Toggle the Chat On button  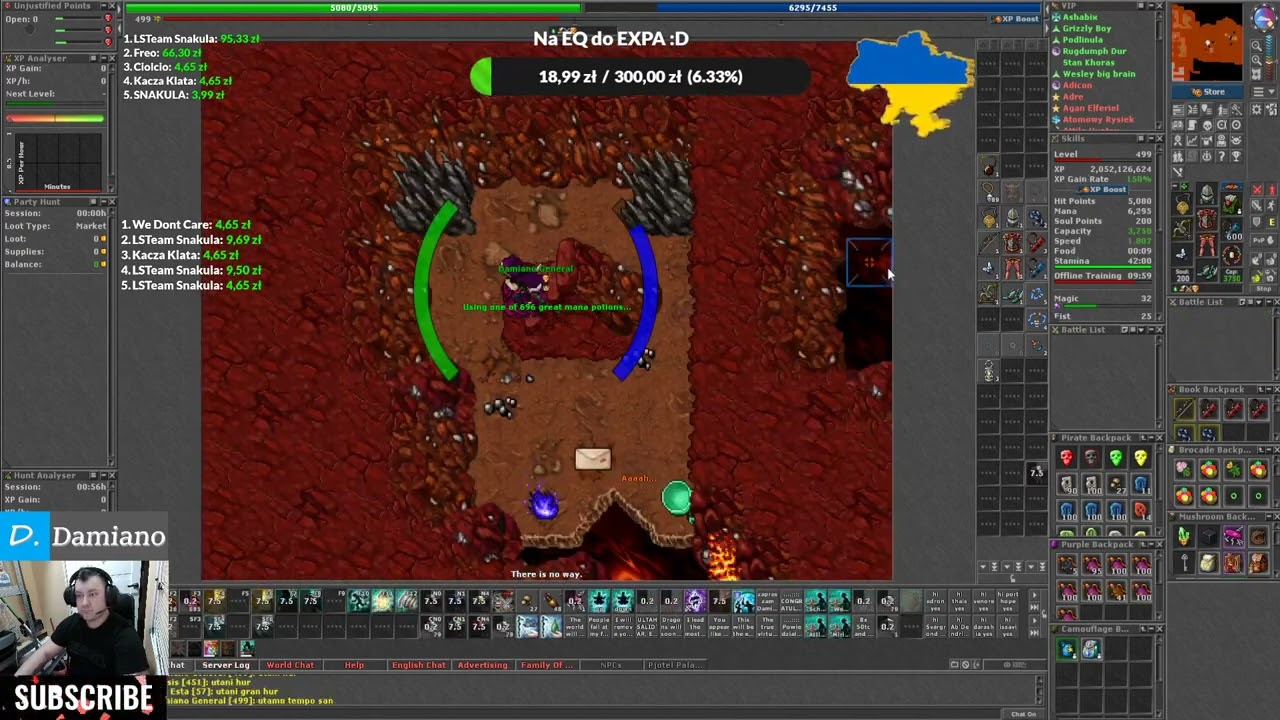point(1023,714)
